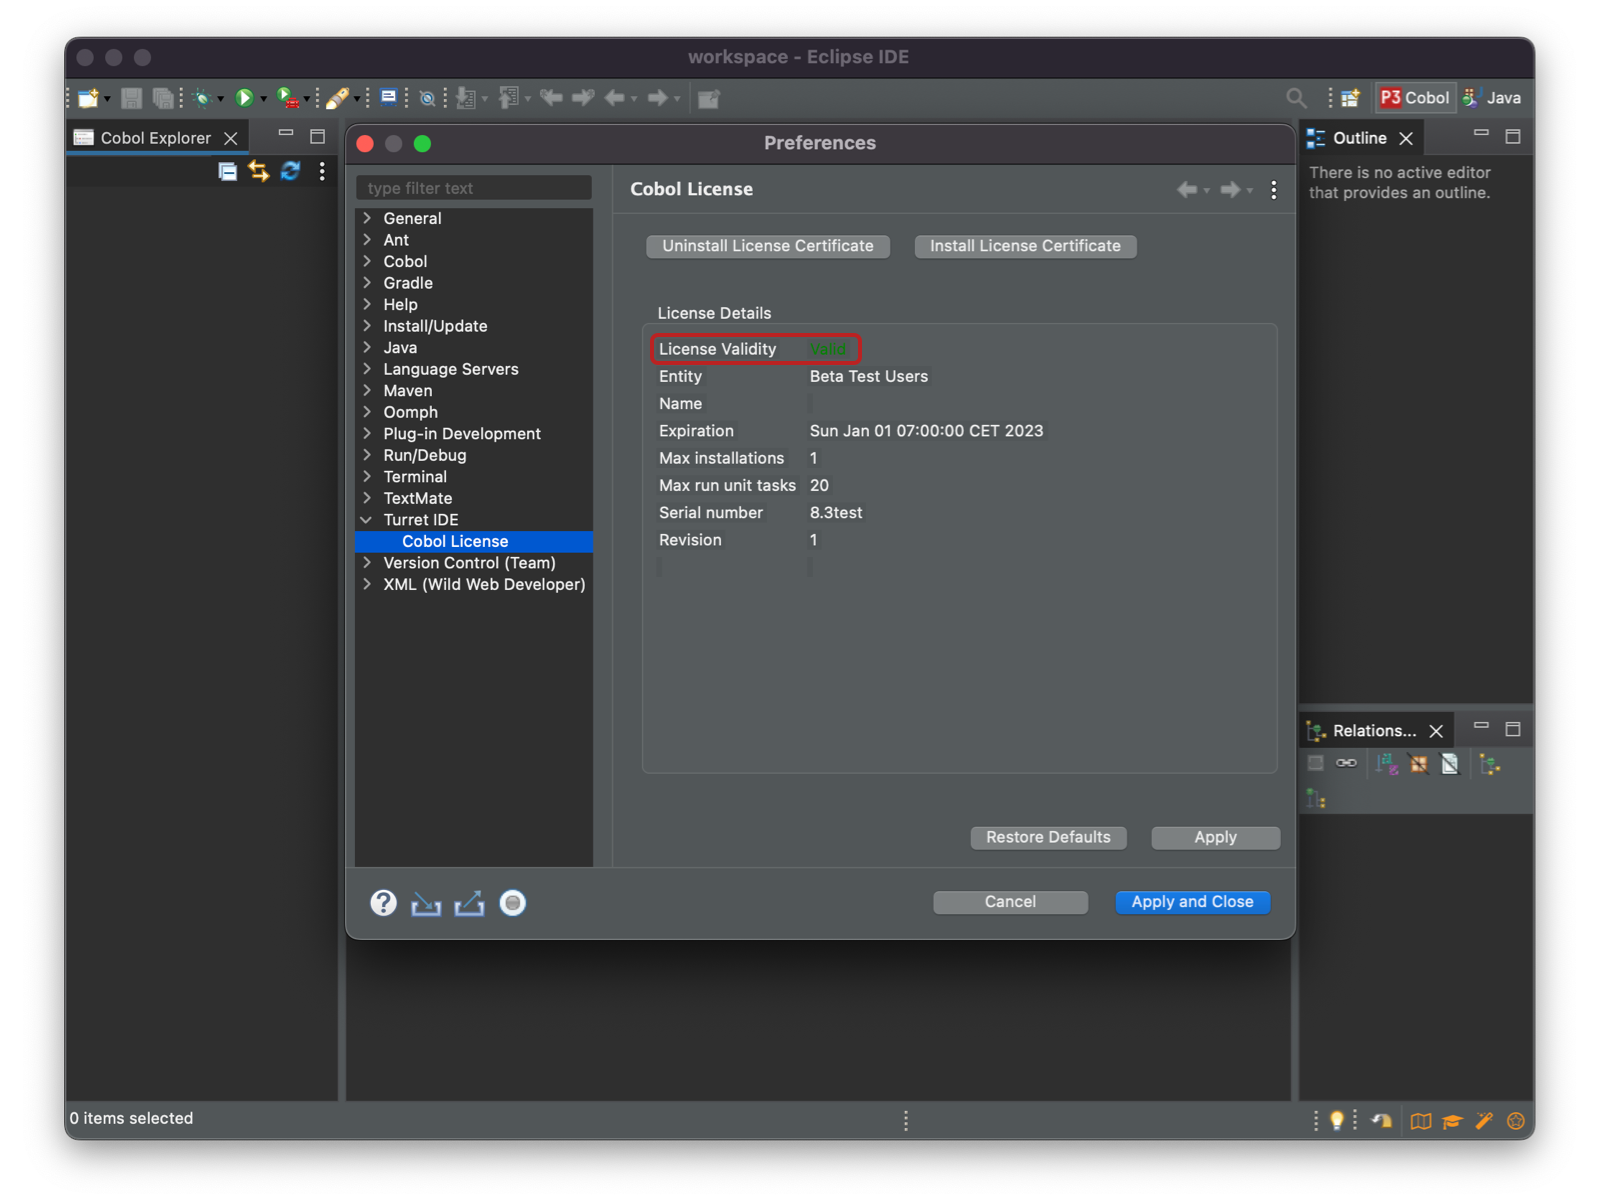Click the magic wand icon in status bar
This screenshot has width=1600, height=1200.
[1484, 1121]
